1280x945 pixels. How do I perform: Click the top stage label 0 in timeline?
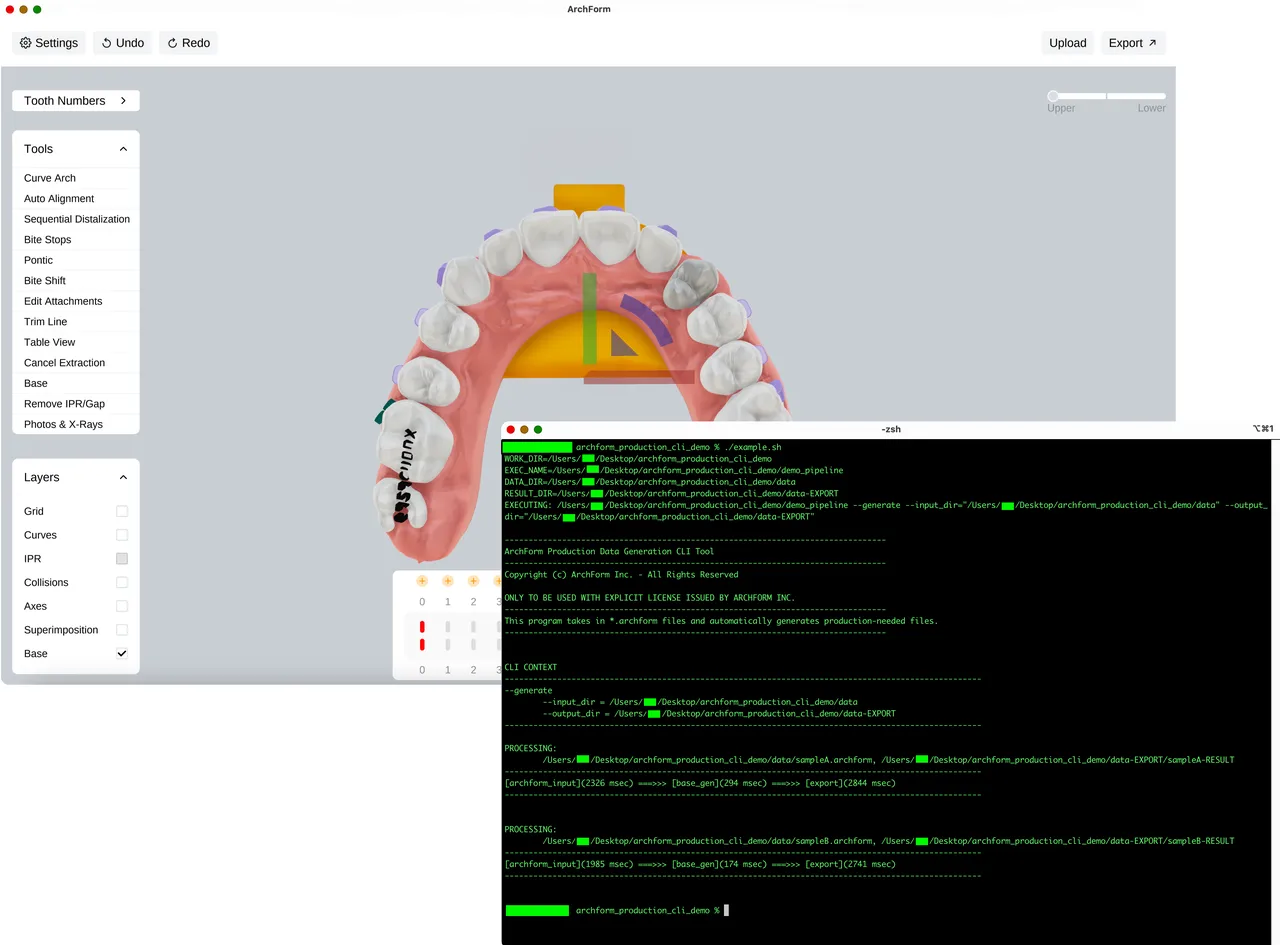(x=422, y=602)
